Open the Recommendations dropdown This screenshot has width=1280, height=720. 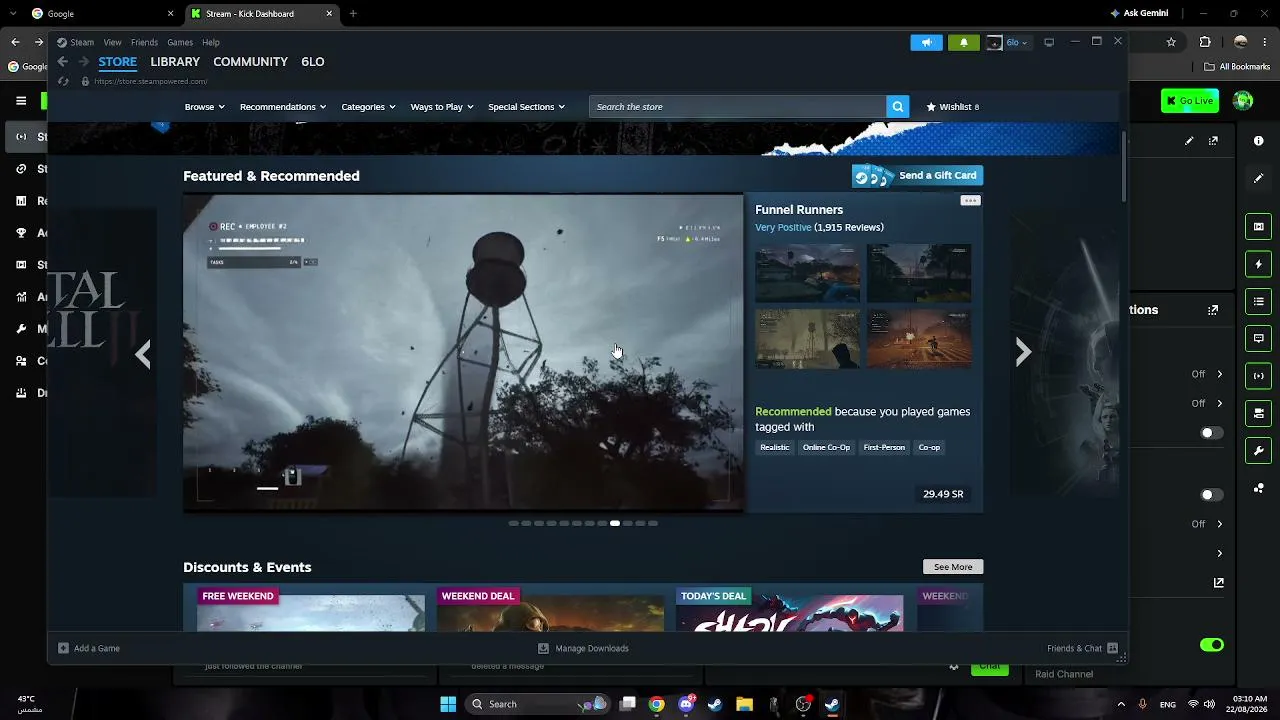coord(282,107)
